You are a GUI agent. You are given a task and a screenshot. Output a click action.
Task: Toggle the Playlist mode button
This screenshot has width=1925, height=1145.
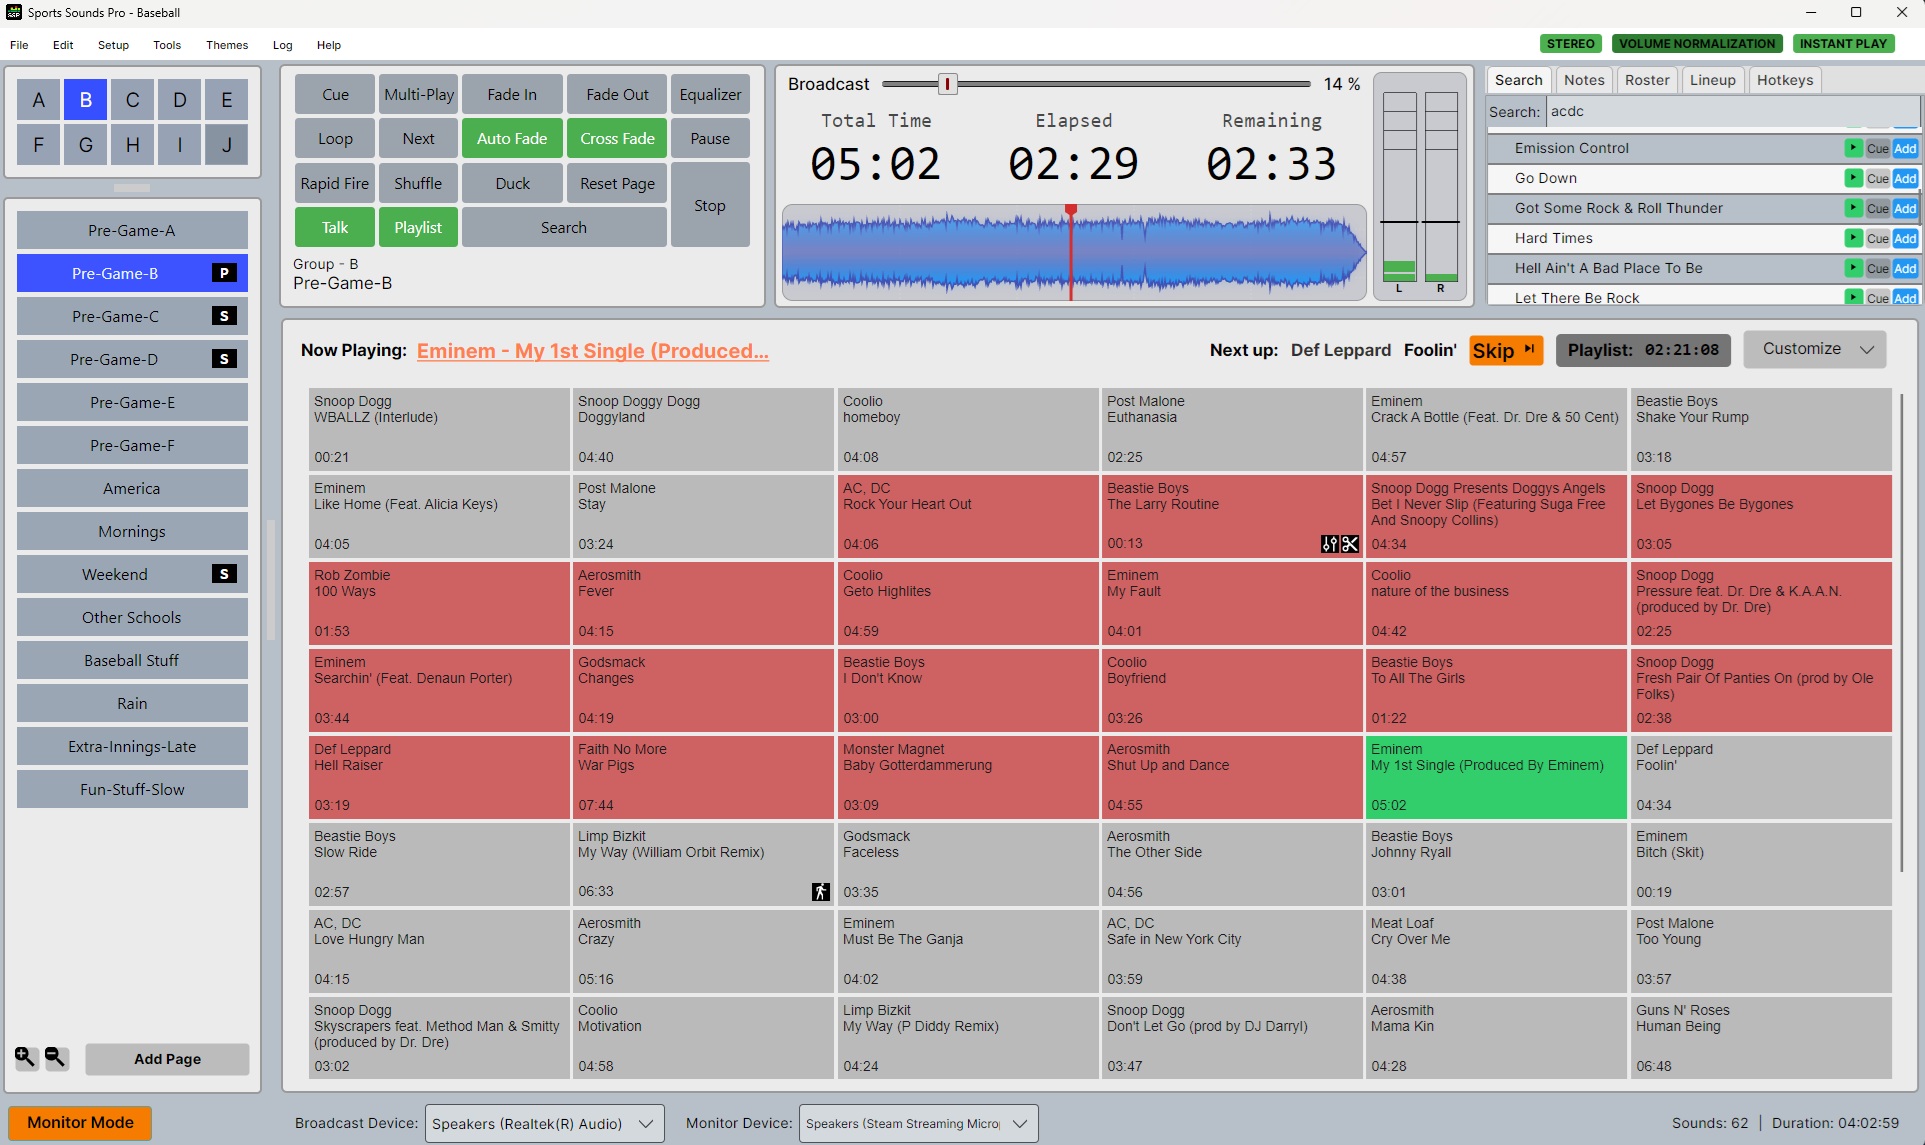coord(418,228)
